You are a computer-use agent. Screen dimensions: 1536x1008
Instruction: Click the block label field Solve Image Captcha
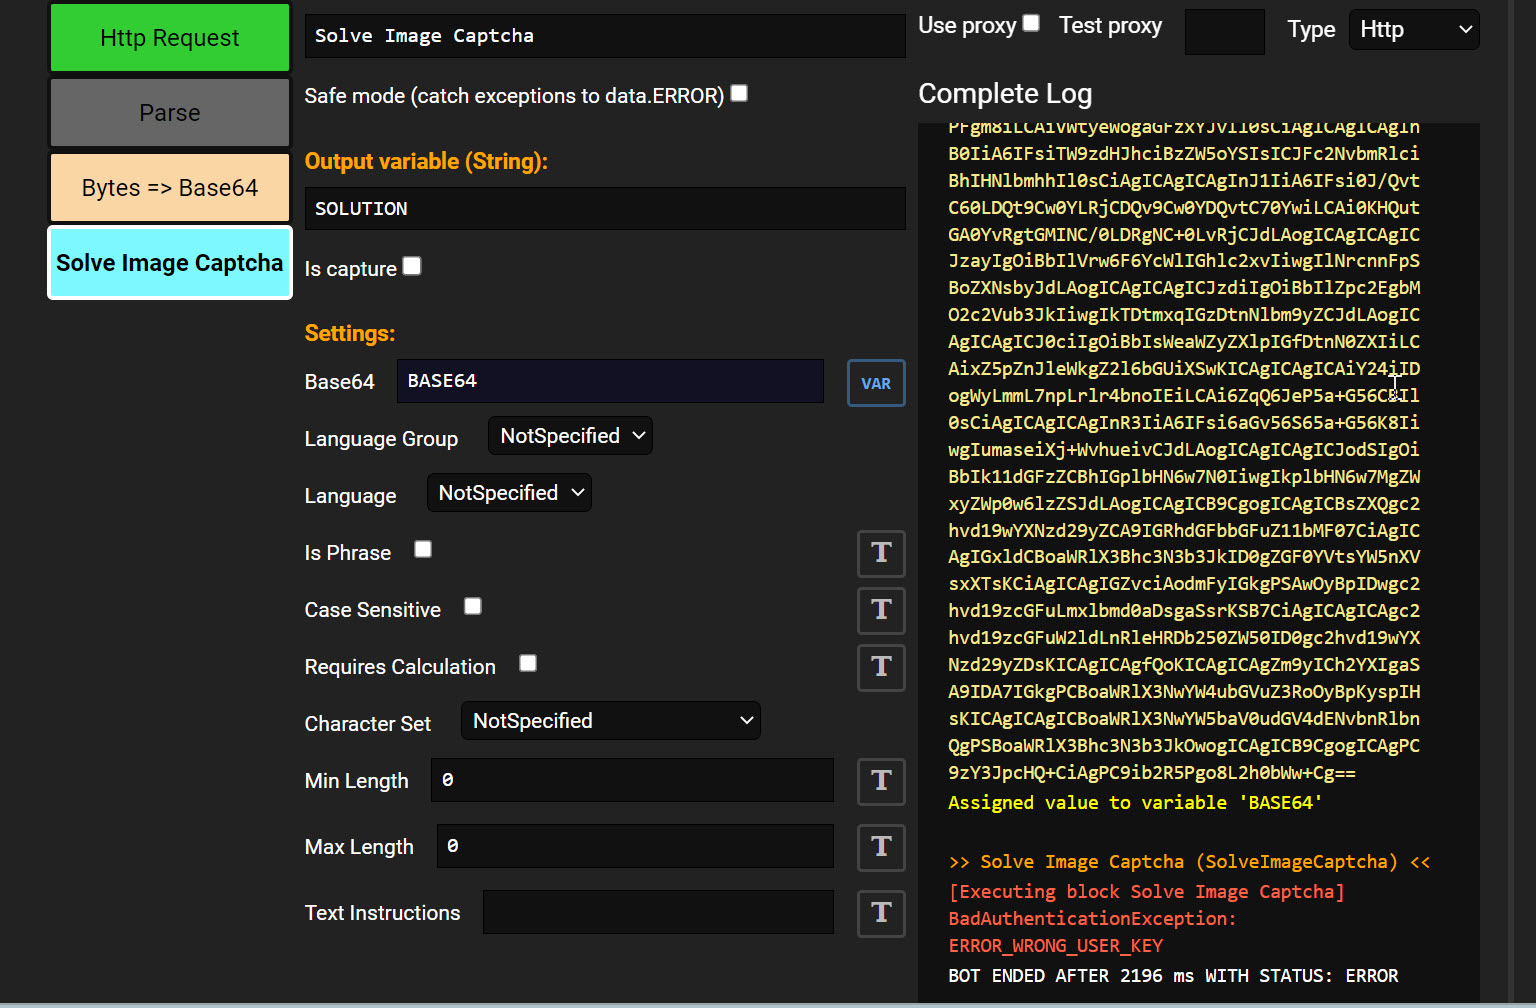tap(605, 36)
